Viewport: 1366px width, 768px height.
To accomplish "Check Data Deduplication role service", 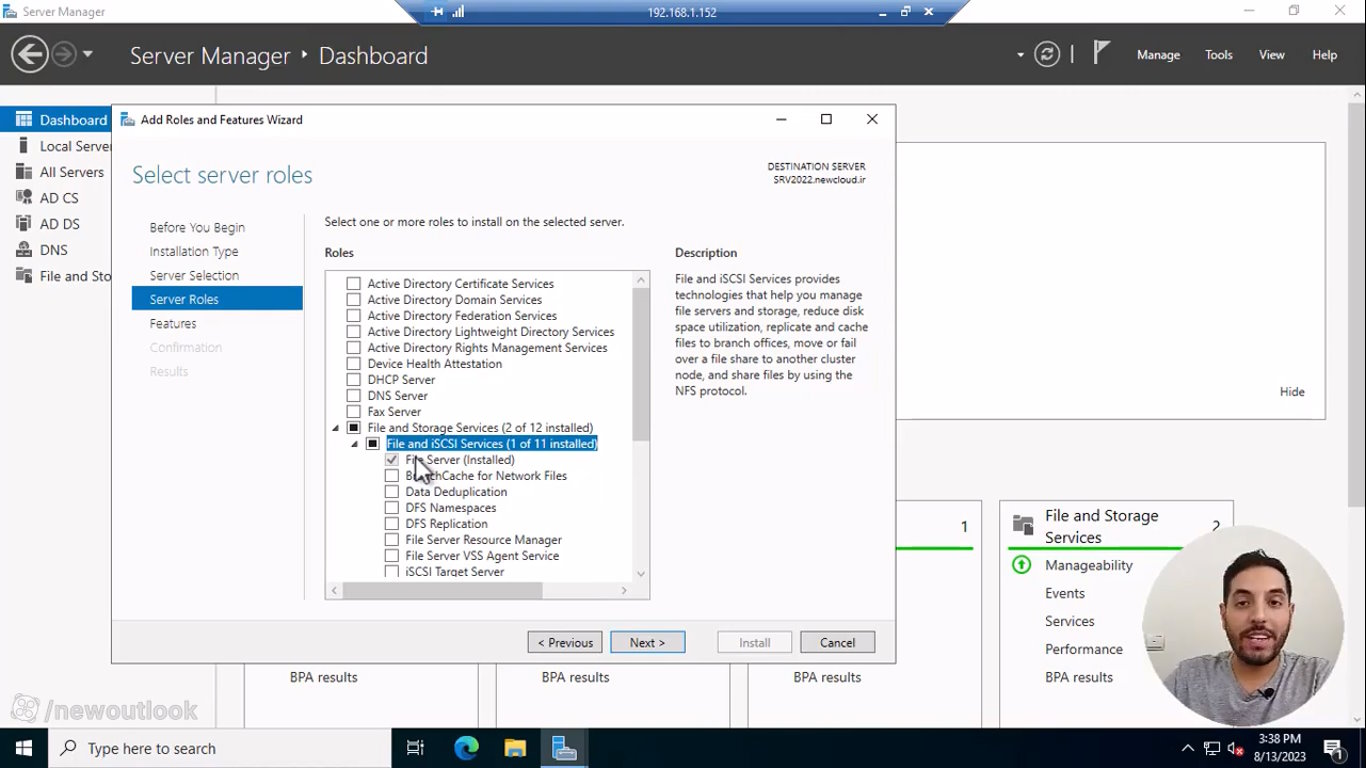I will pos(391,492).
